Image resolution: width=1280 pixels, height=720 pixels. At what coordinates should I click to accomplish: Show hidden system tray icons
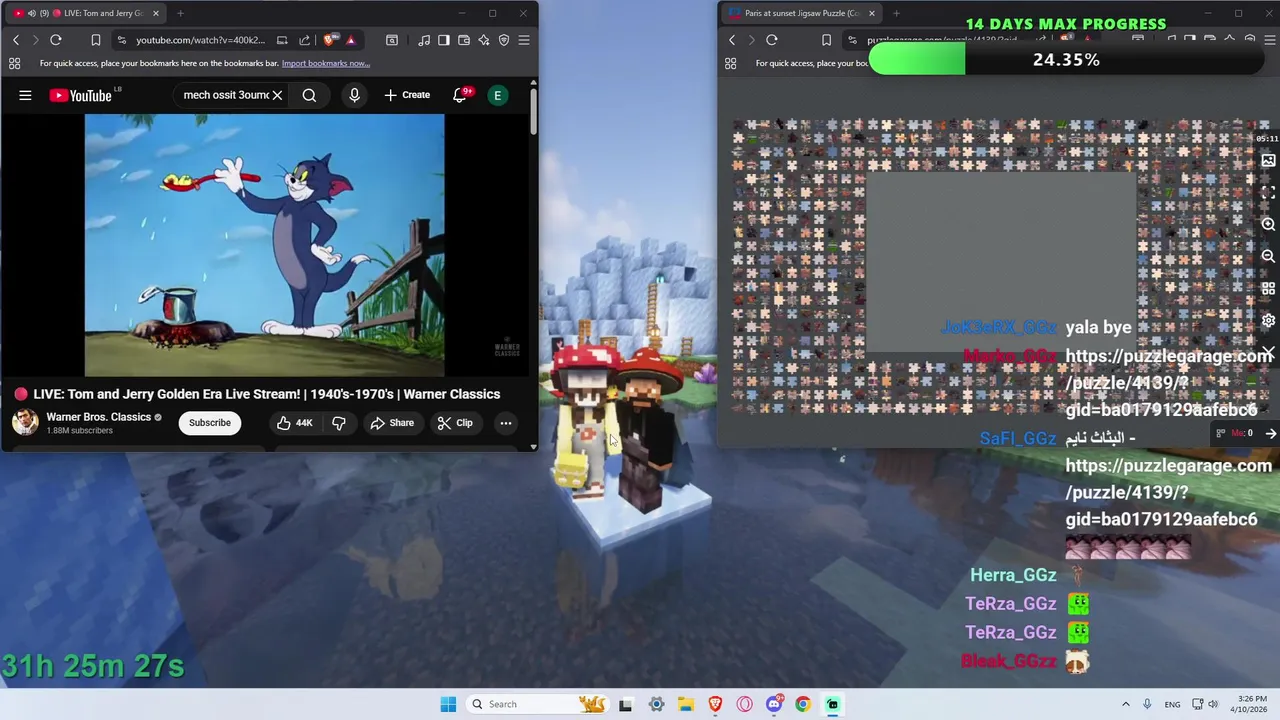(x=1125, y=704)
